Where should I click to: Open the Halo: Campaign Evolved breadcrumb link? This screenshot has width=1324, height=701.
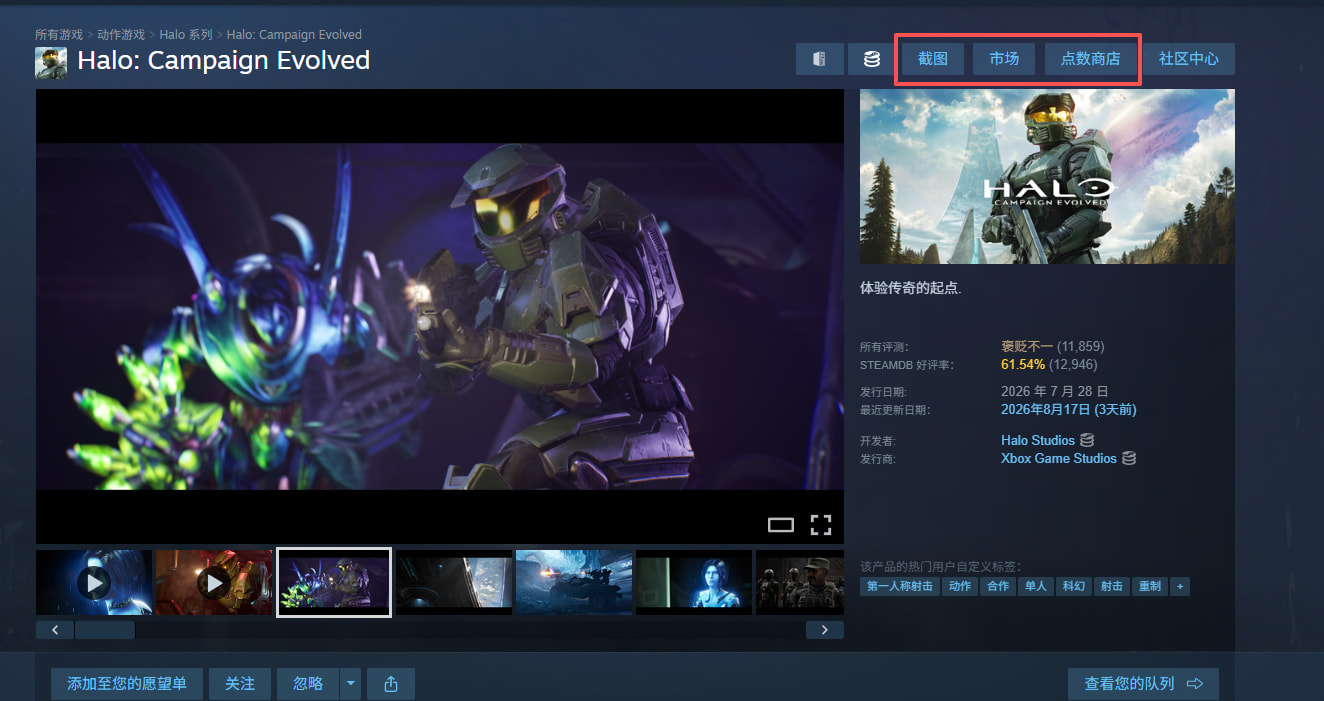294,35
